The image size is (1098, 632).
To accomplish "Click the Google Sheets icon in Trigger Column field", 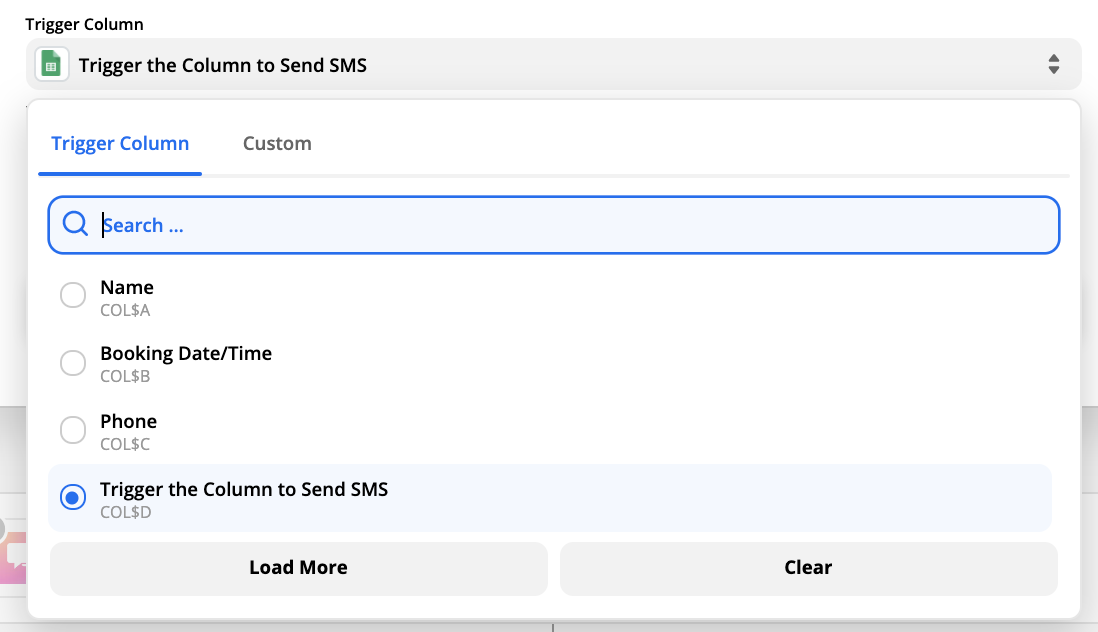I will (x=51, y=64).
